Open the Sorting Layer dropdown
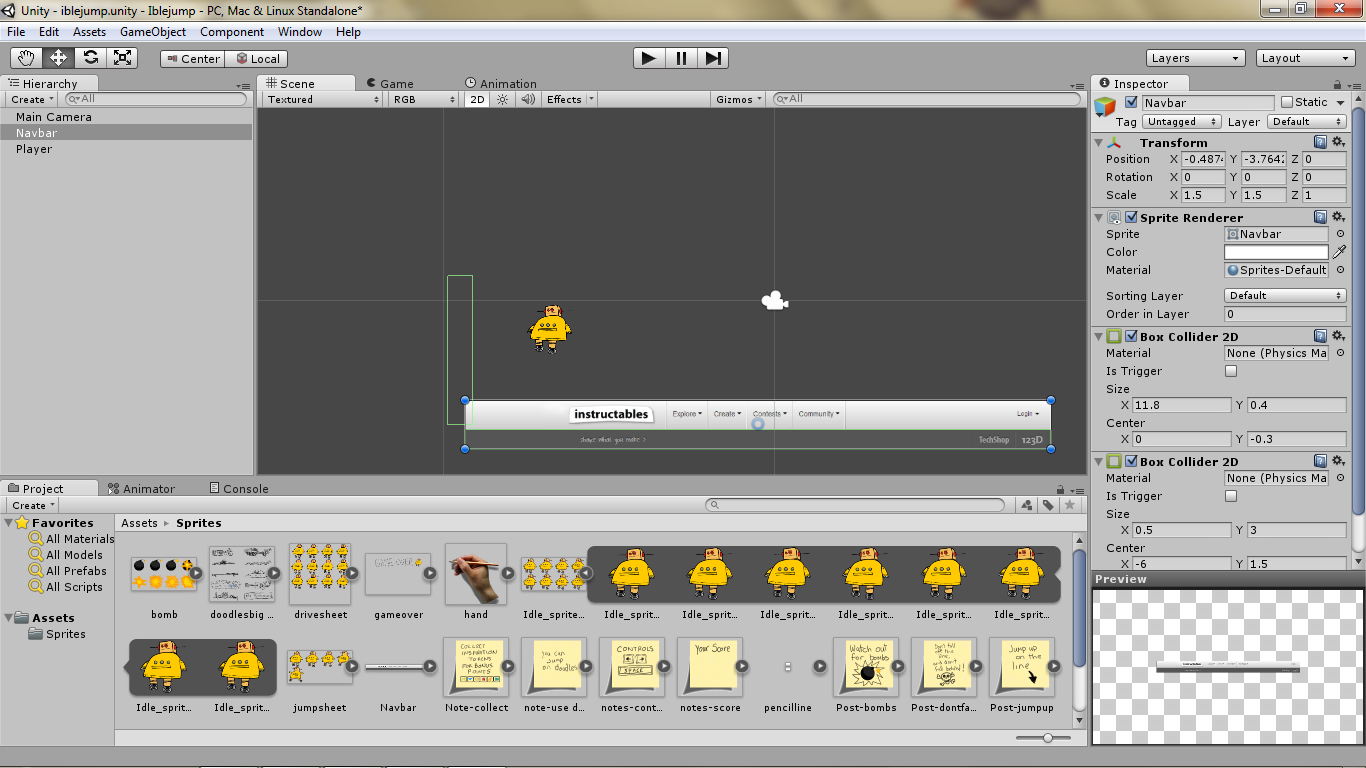The image size is (1366, 768). coord(1285,295)
